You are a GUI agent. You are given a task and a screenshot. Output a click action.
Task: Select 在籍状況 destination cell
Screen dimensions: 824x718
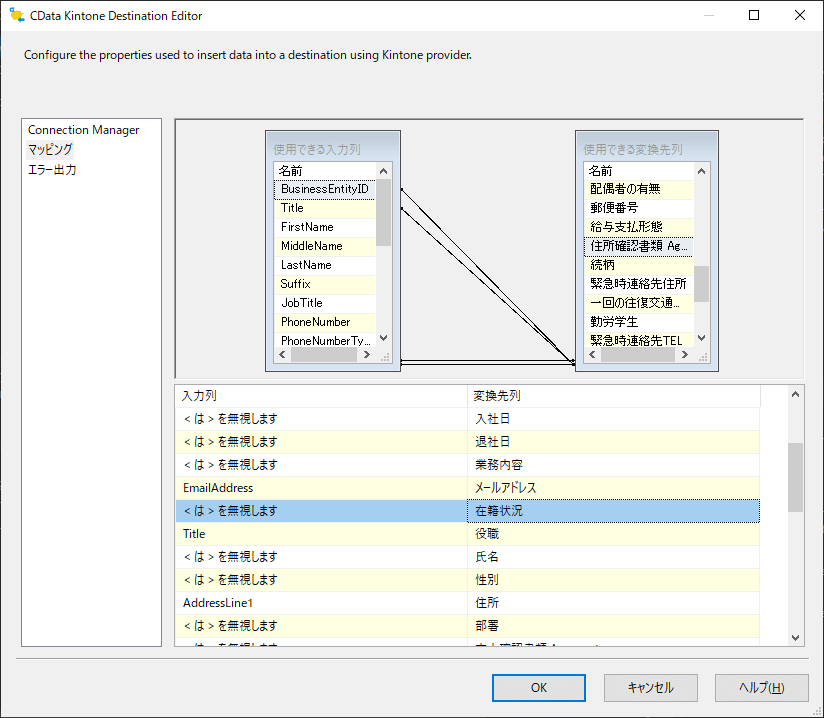pos(613,511)
